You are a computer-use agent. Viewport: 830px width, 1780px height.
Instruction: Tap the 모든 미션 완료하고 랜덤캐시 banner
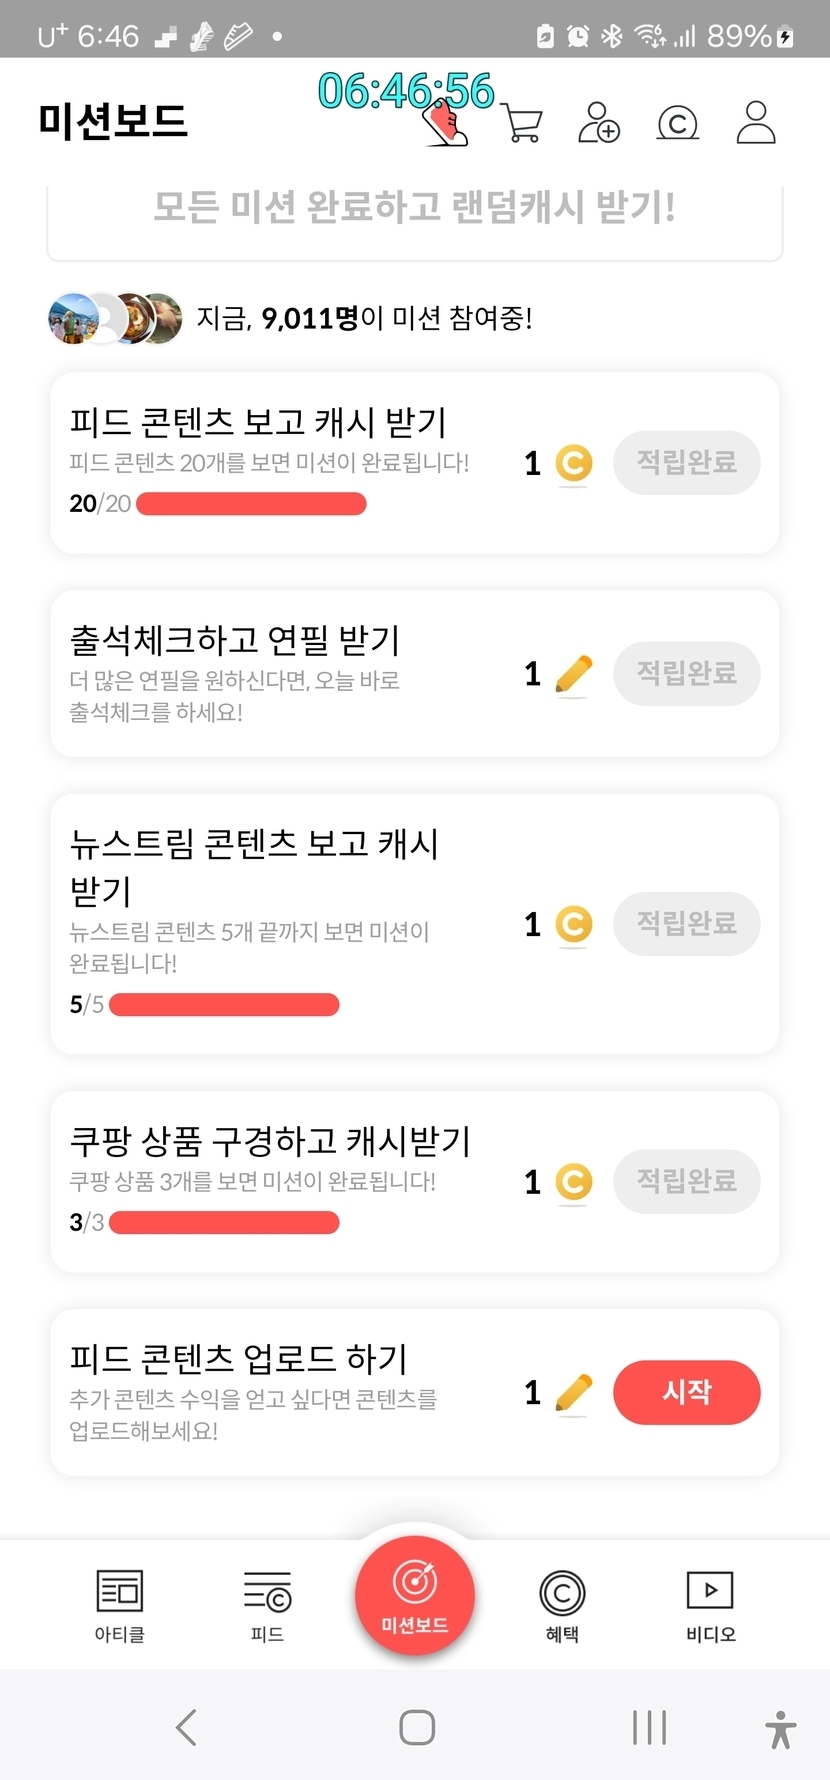click(414, 208)
